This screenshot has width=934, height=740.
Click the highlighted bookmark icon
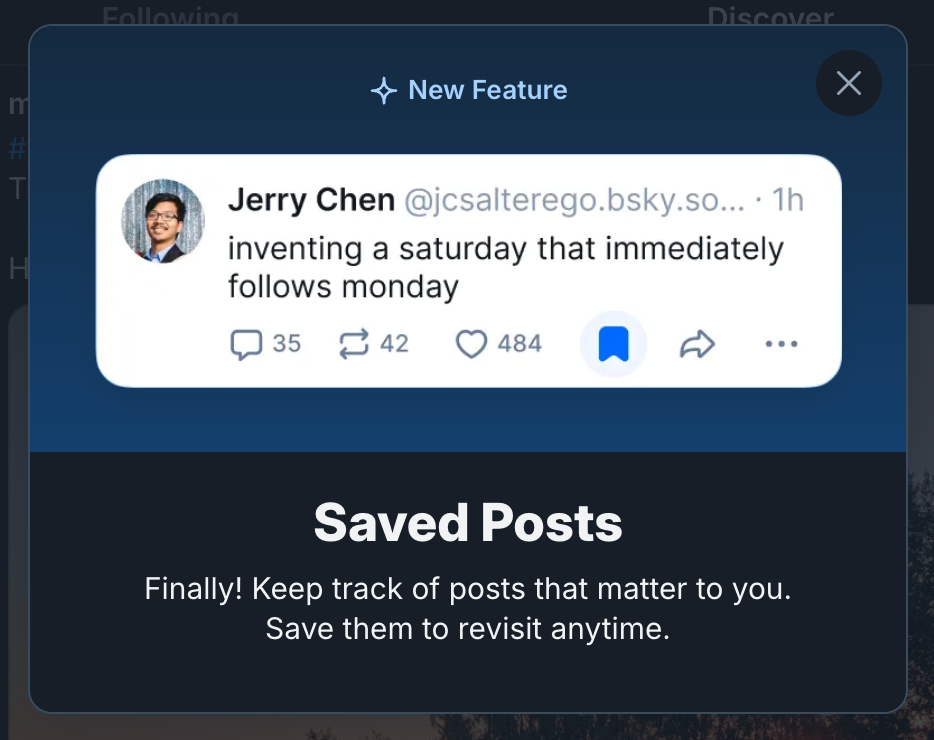(613, 344)
